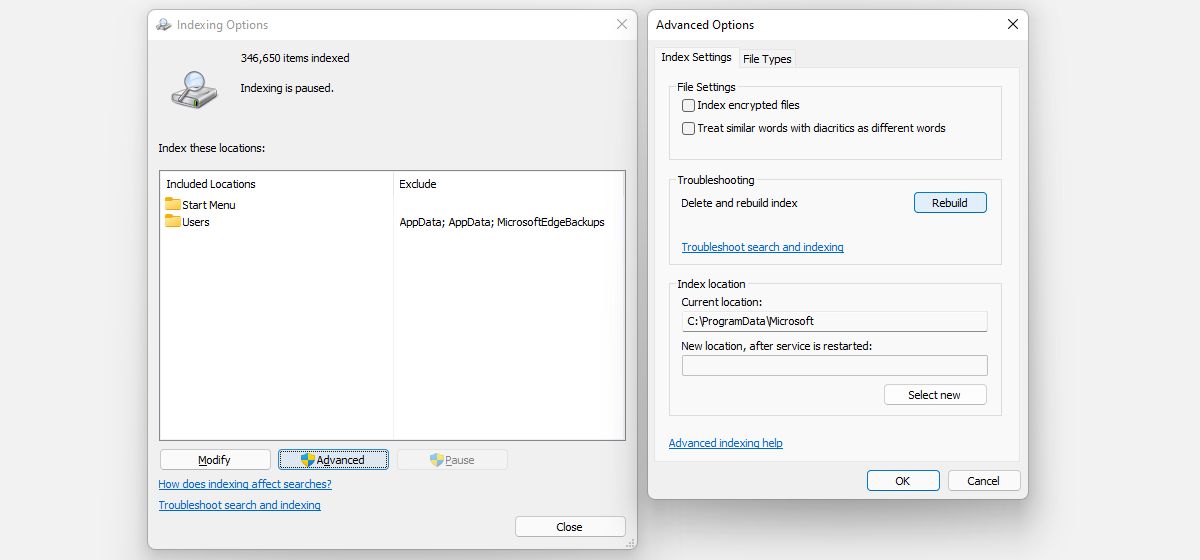Close the Indexing Options window with X
Viewport: 1200px width, 560px height.
point(622,25)
